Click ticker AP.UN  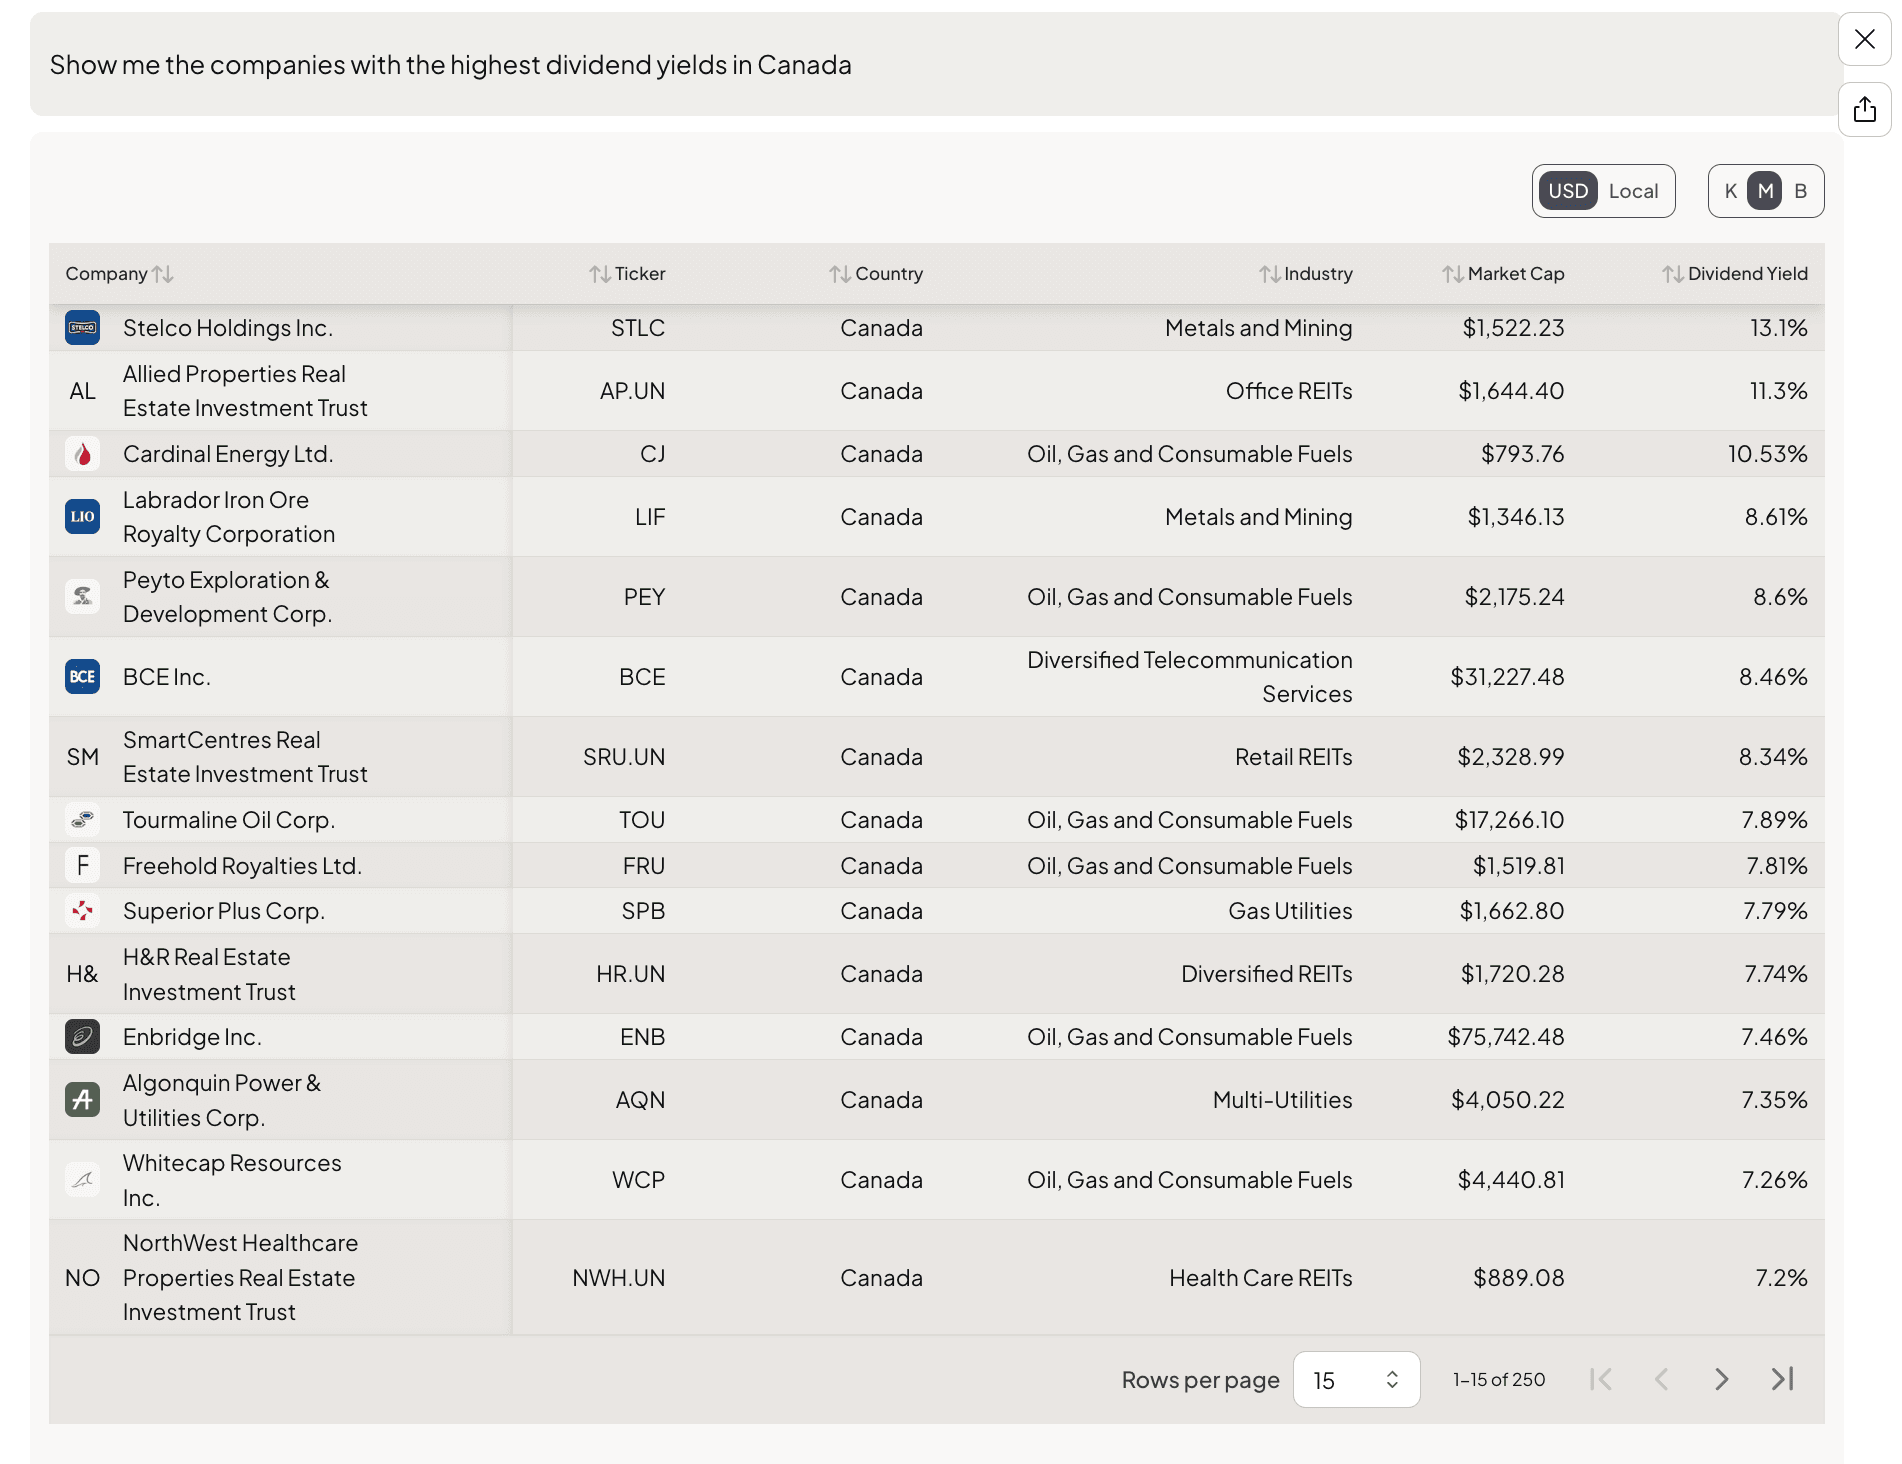click(632, 391)
